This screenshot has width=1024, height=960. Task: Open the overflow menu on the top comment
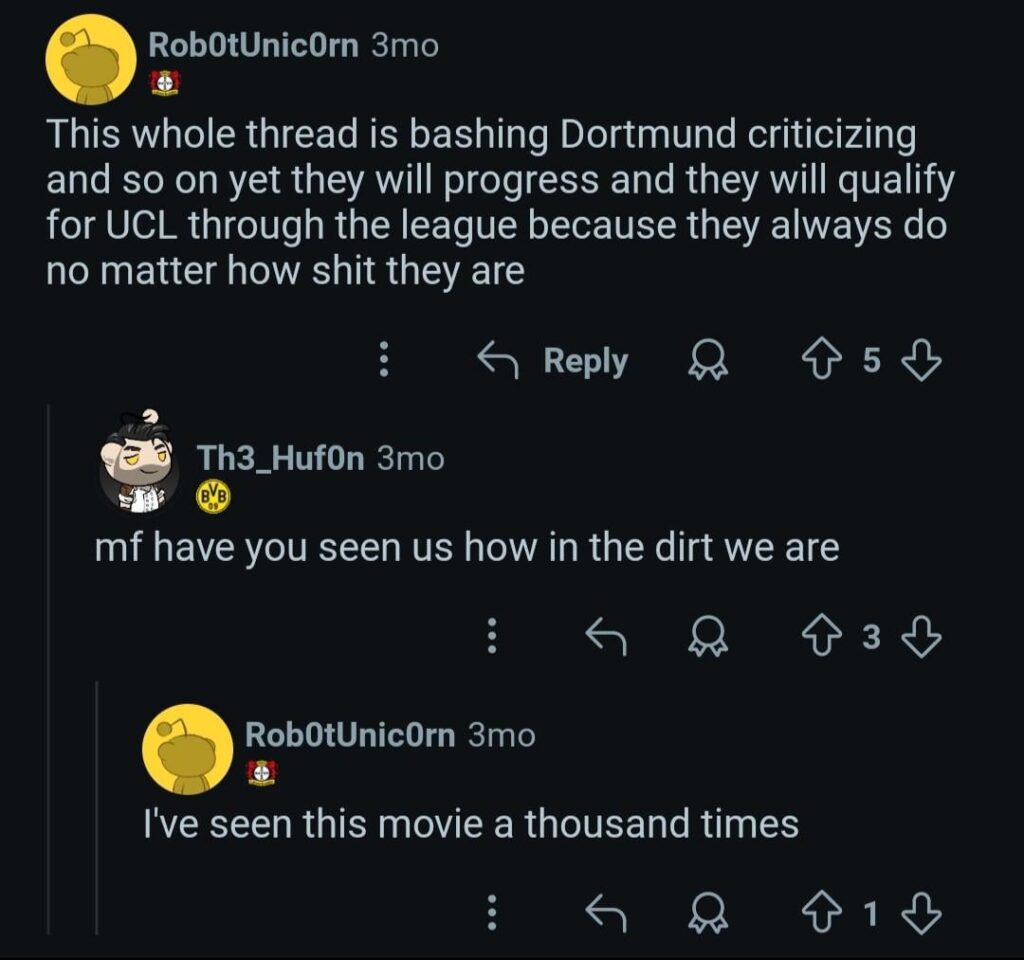point(383,361)
